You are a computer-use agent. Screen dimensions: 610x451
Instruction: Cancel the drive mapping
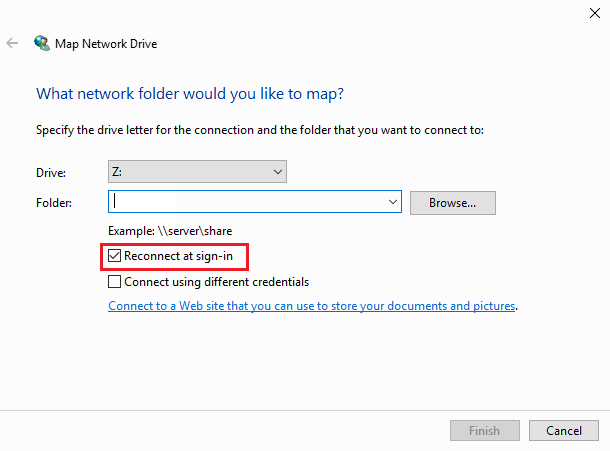pyautogui.click(x=564, y=430)
